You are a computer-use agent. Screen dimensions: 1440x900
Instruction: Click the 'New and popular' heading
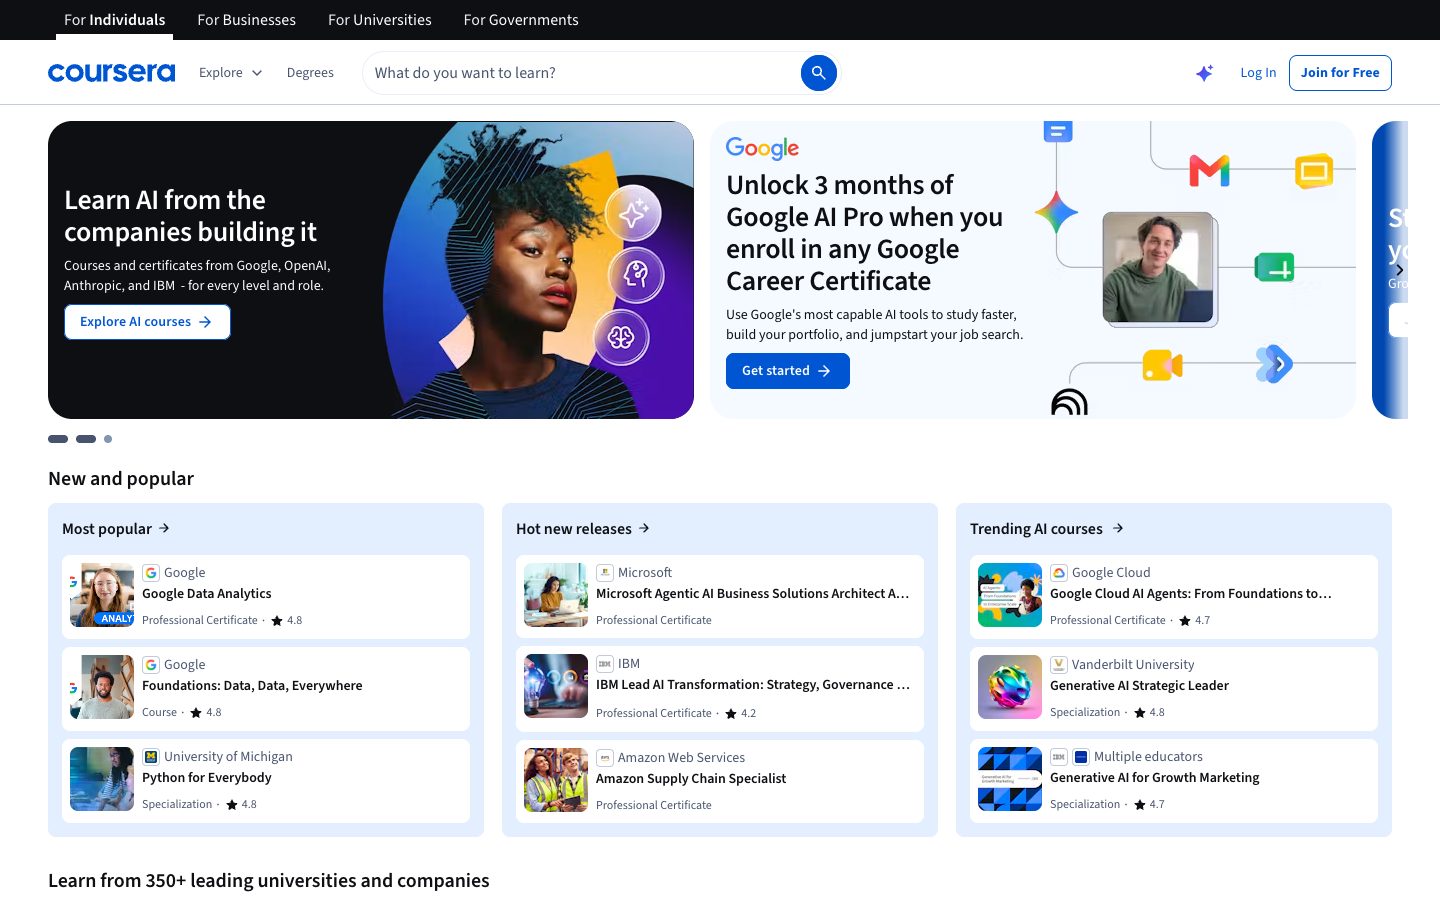[121, 479]
